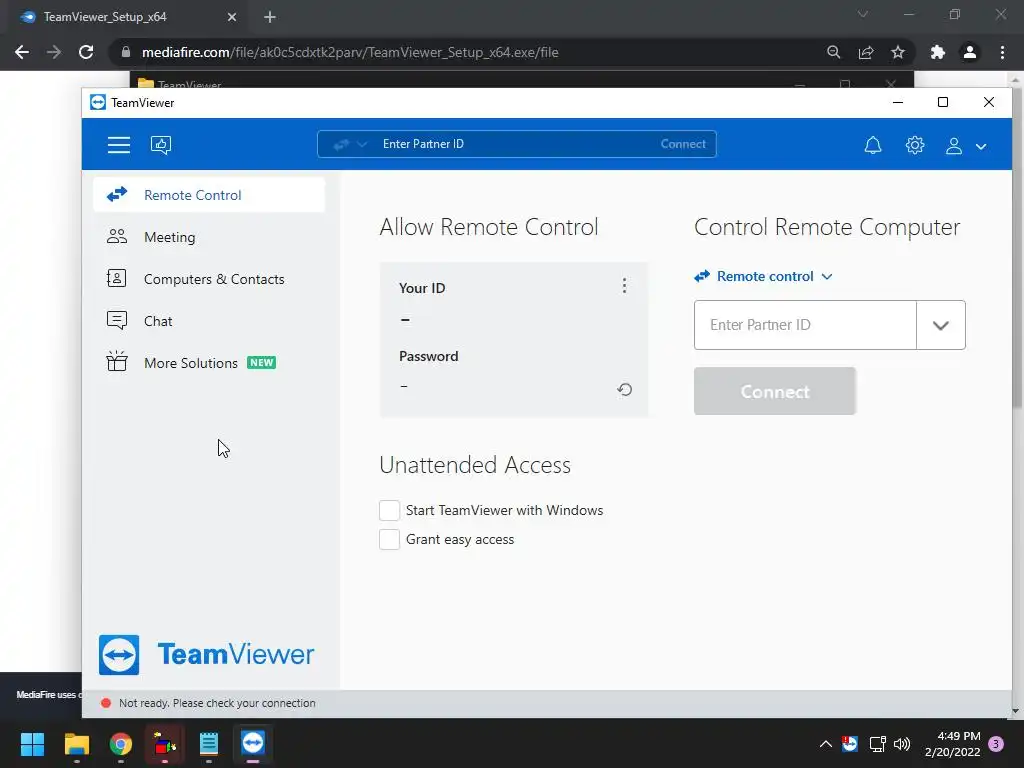1024x768 pixels.
Task: Open the clock showing 4:49 PM
Action: 952,744
